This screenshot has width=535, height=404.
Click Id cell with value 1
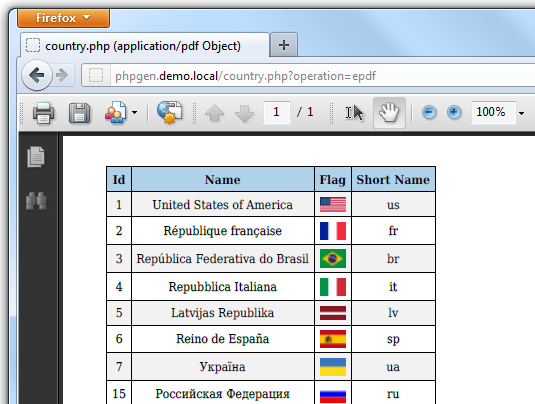tap(119, 204)
